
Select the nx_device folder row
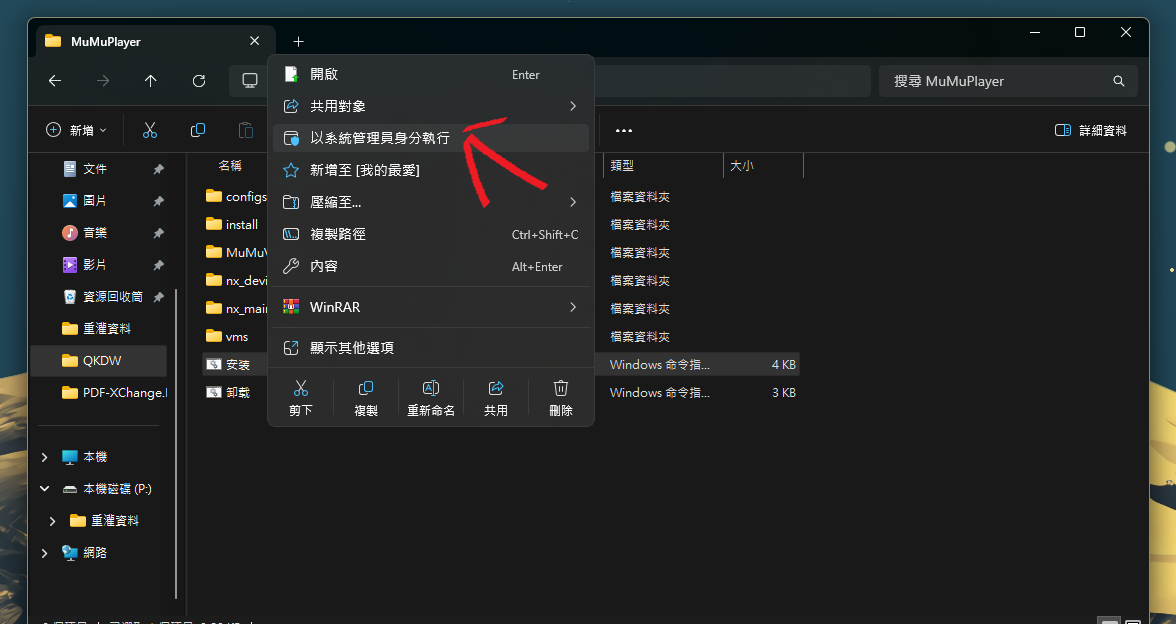(236, 280)
